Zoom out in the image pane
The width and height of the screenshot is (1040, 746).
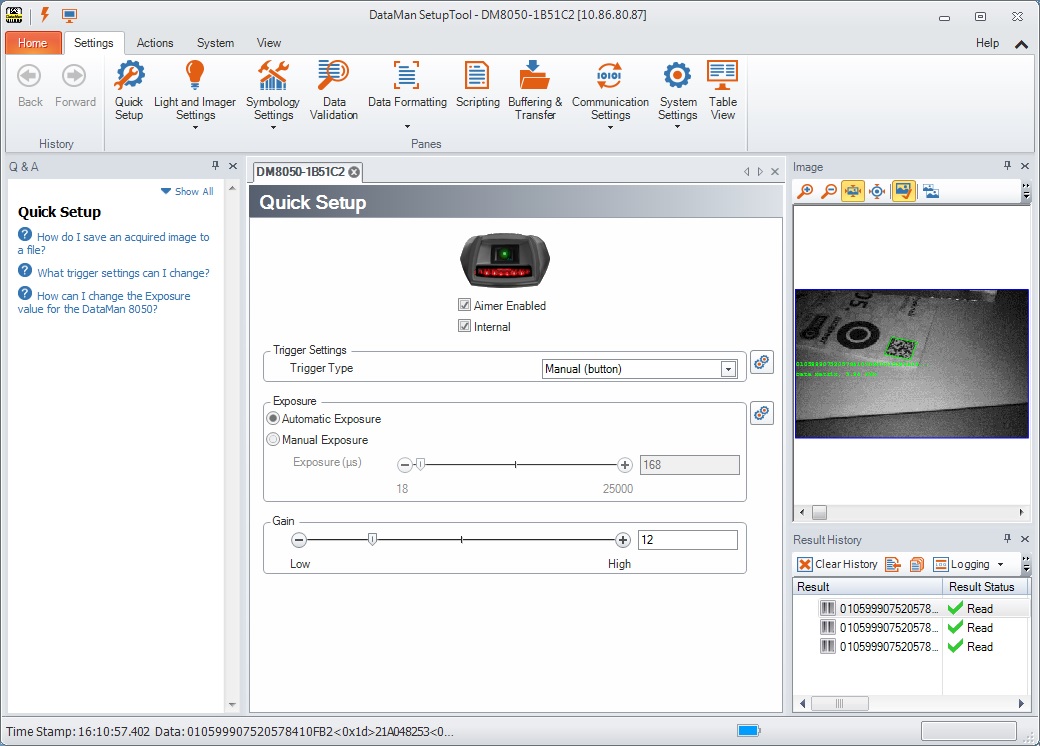(829, 191)
